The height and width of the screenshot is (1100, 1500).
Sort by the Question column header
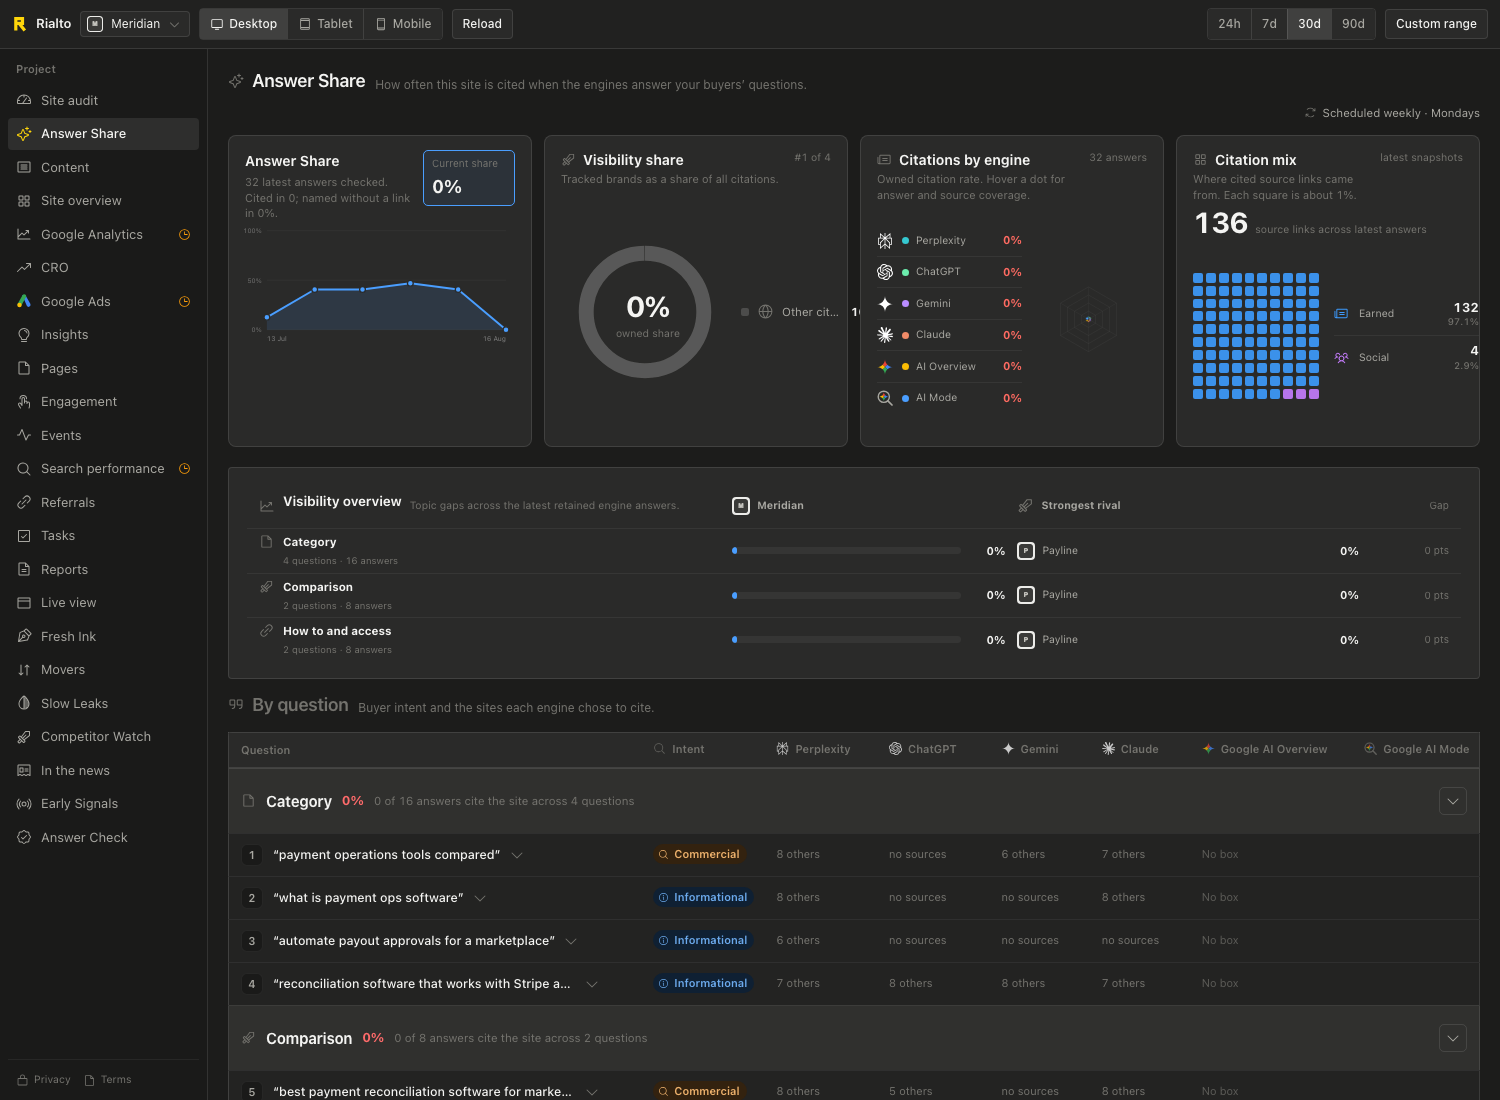[265, 750]
